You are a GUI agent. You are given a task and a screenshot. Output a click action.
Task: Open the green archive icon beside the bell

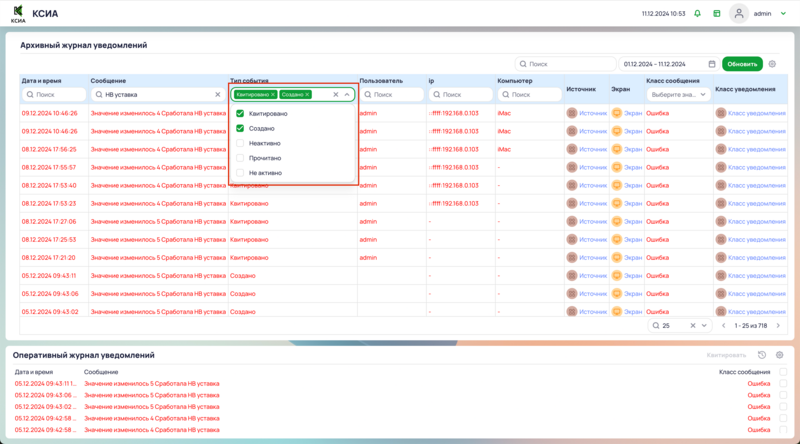click(x=716, y=14)
